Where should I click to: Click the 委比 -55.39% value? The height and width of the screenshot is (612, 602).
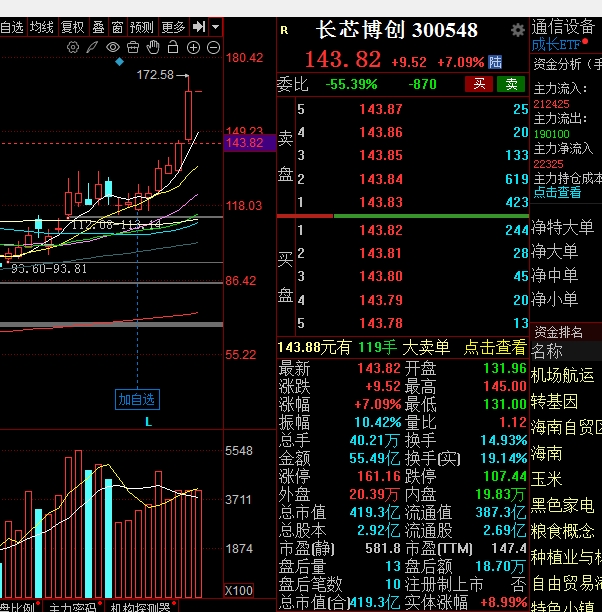pyautogui.click(x=351, y=84)
